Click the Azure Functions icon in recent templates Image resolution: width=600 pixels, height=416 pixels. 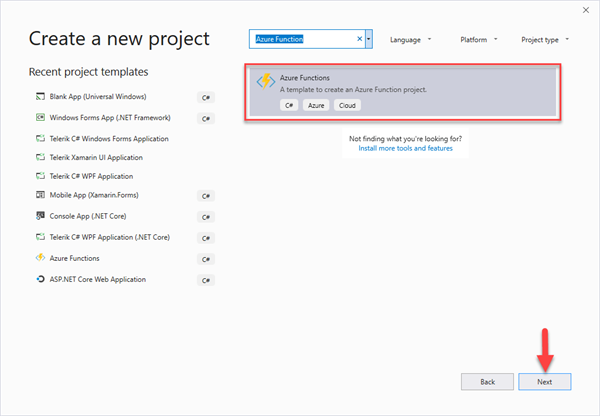pyautogui.click(x=40, y=258)
